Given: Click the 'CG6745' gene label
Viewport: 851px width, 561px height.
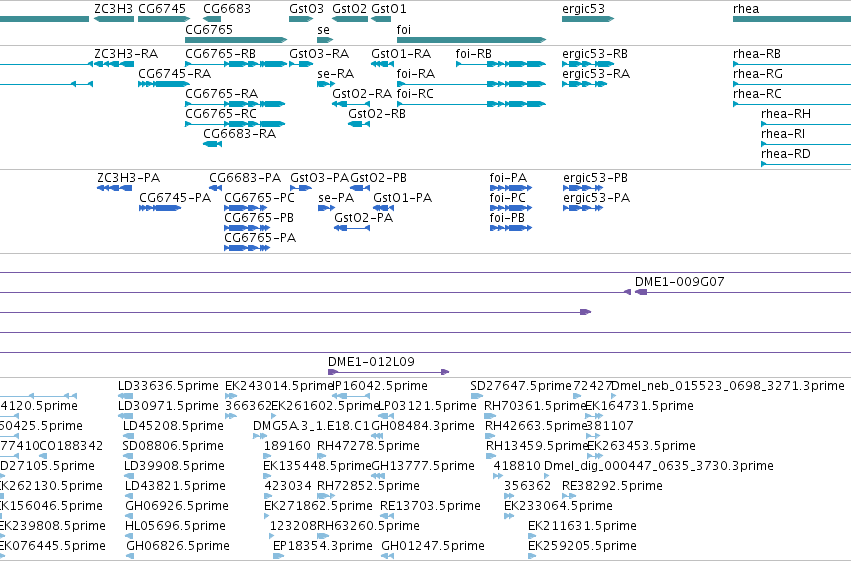Looking at the screenshot, I should (162, 9).
